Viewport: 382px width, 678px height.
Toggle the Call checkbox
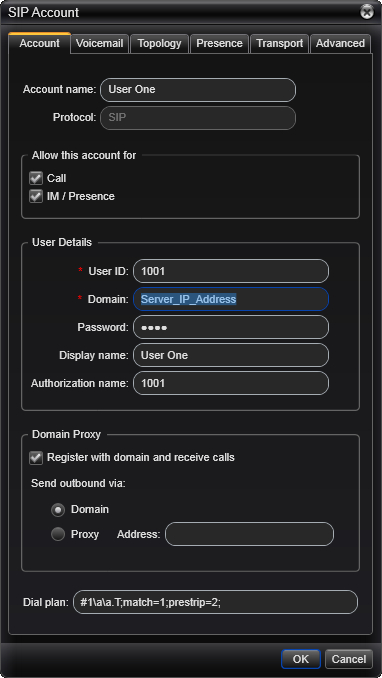pyautogui.click(x=36, y=178)
